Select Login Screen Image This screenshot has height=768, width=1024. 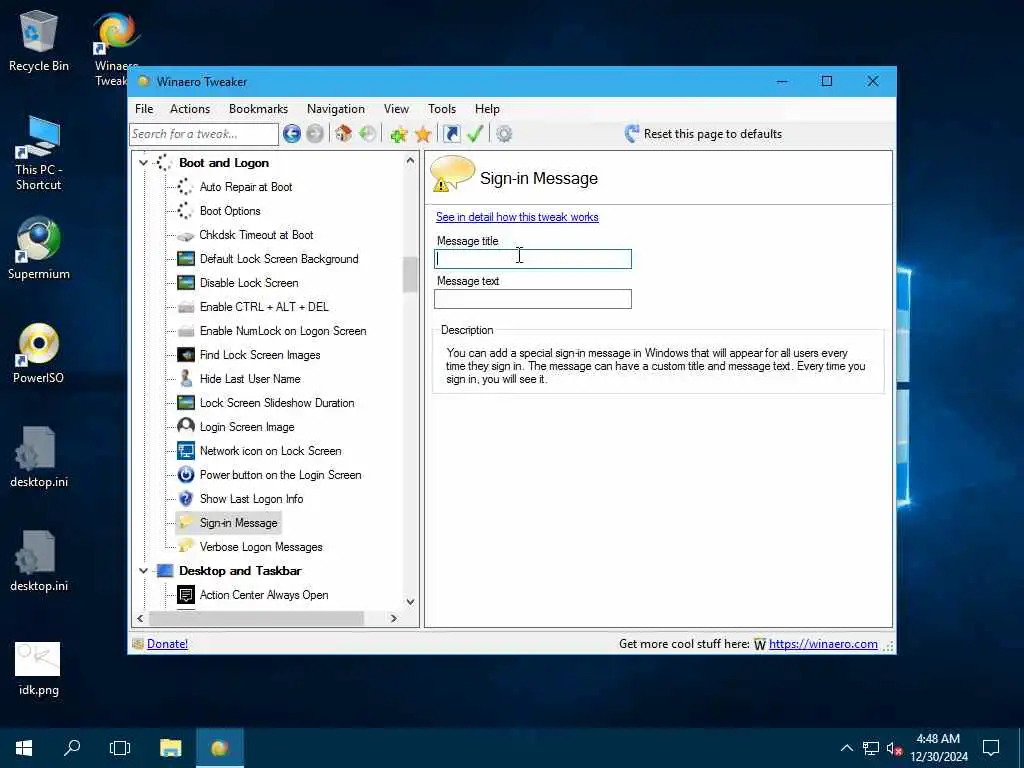tap(247, 427)
